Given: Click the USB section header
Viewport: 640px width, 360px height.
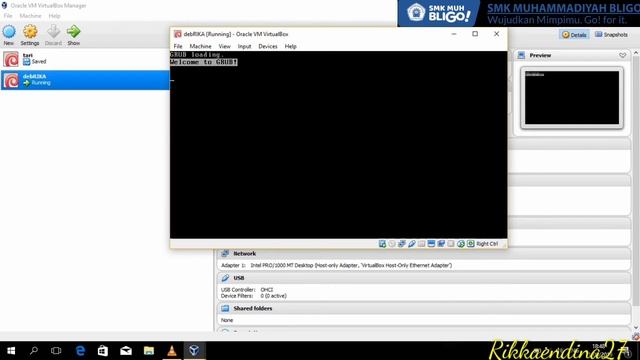Looking at the screenshot, I should [x=424, y=278].
